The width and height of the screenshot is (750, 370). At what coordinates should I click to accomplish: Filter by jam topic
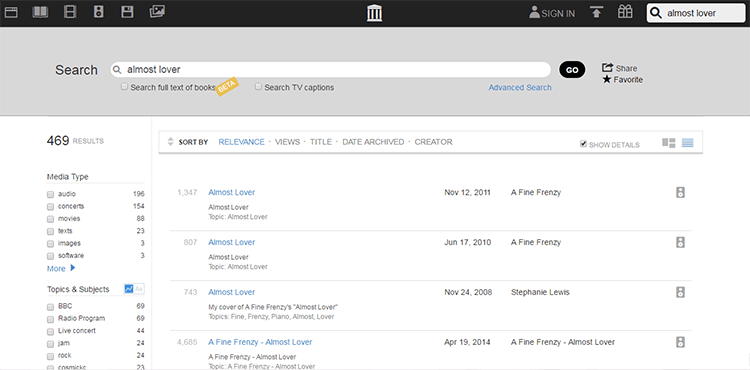(50, 344)
